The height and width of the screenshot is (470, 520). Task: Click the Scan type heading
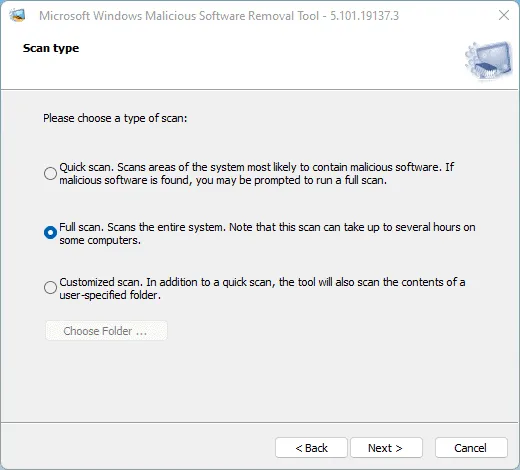[51, 48]
